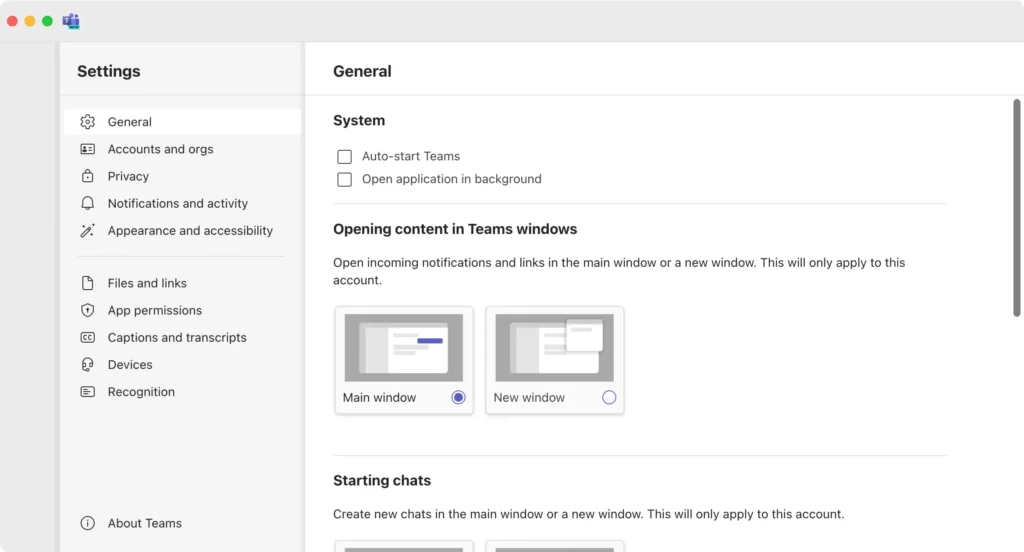The height and width of the screenshot is (552, 1024).
Task: Click the Notifications bell icon
Action: 88,203
